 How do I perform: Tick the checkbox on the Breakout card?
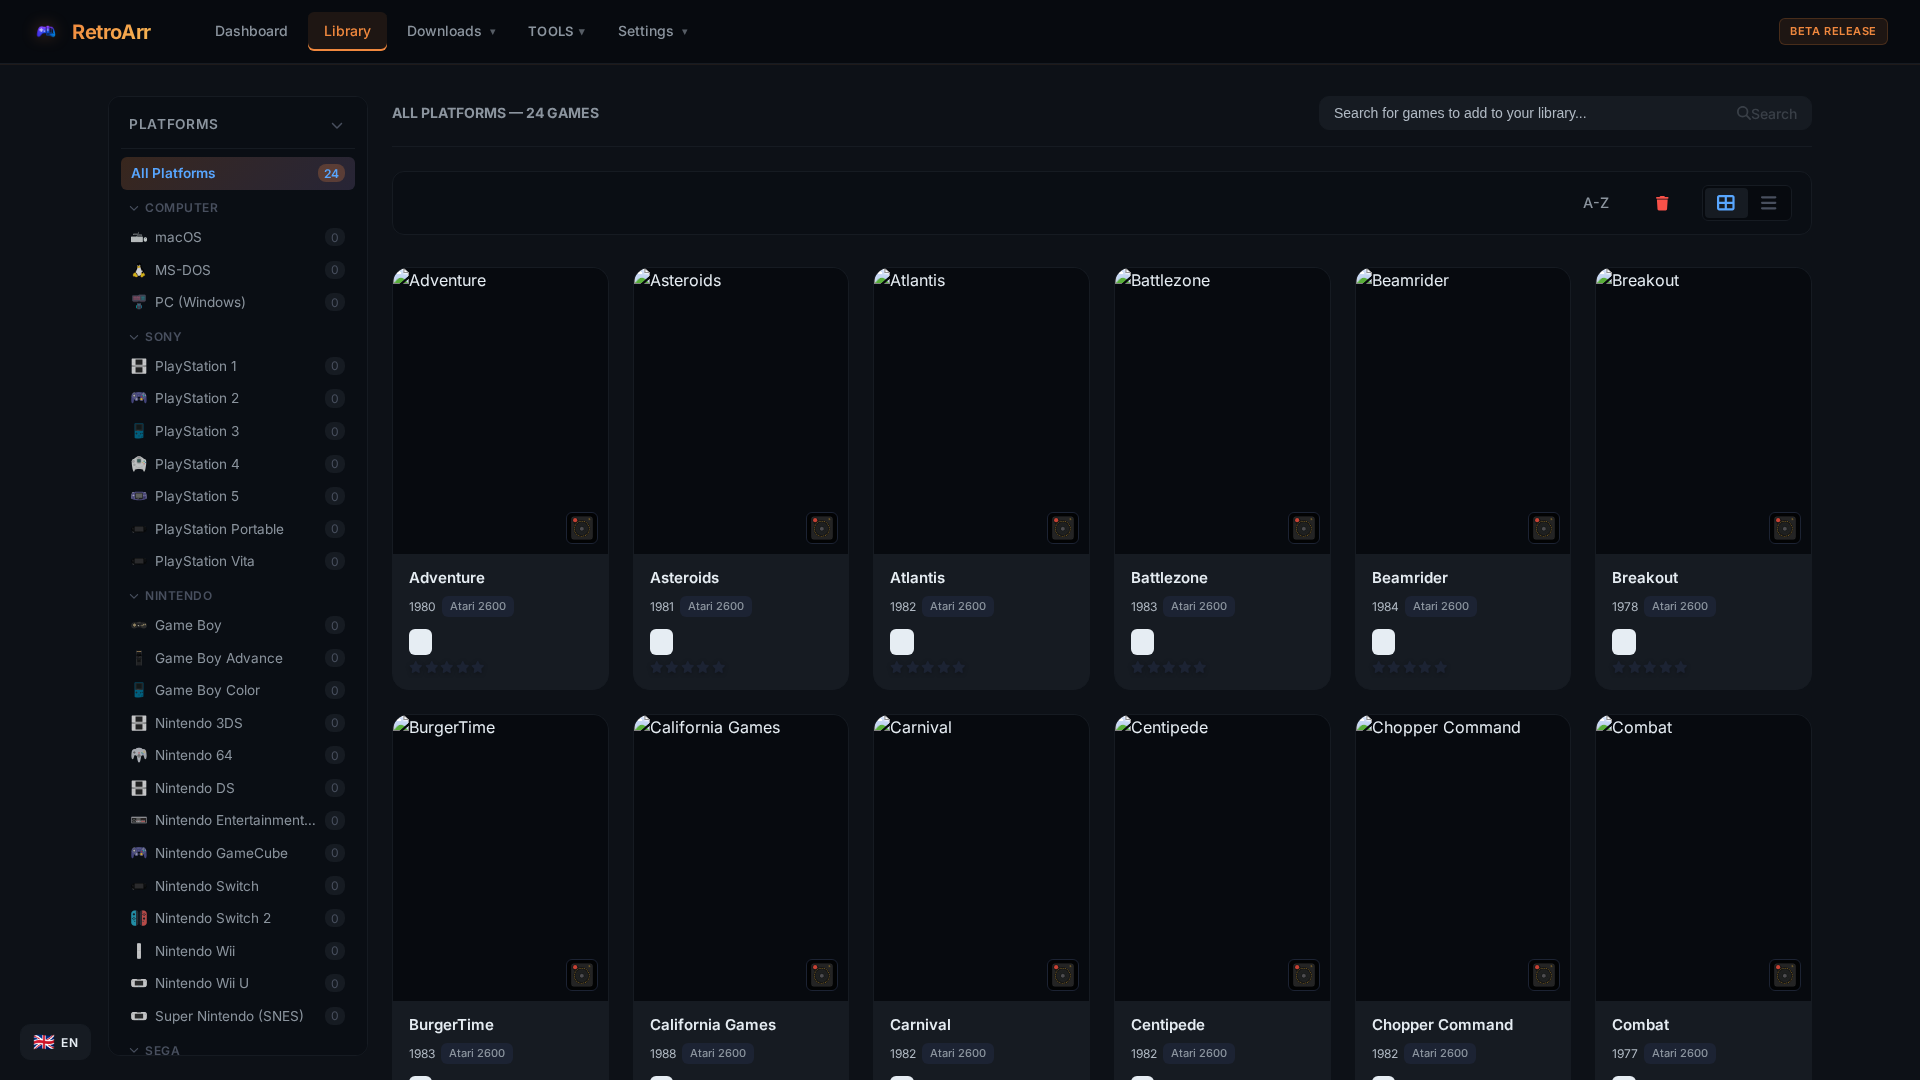click(1624, 642)
